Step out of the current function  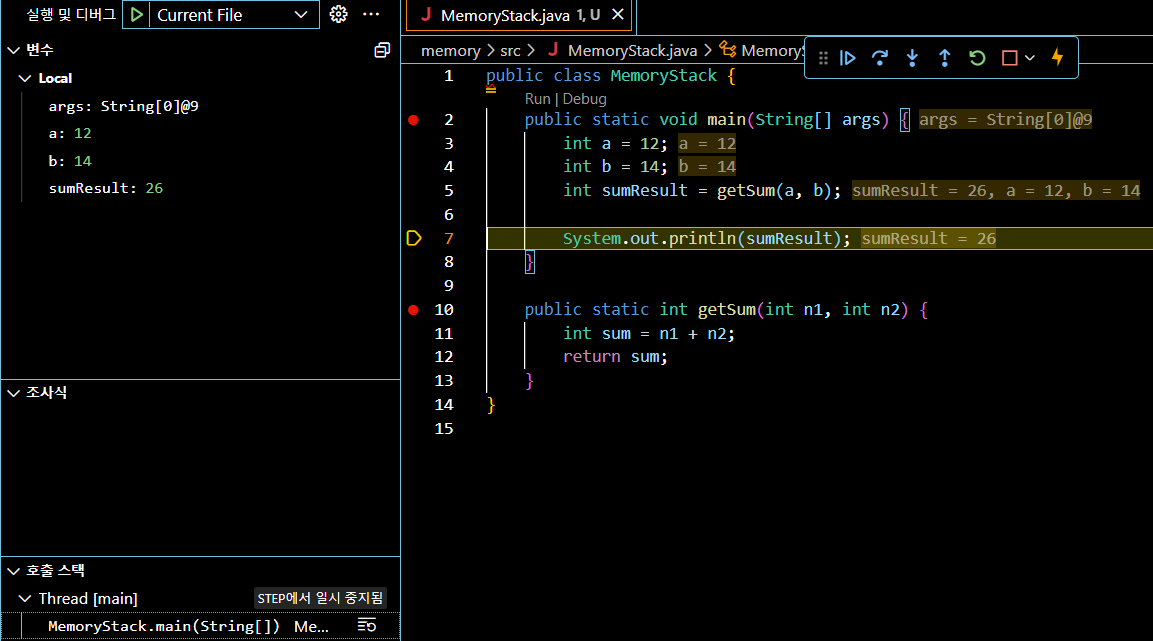944,58
